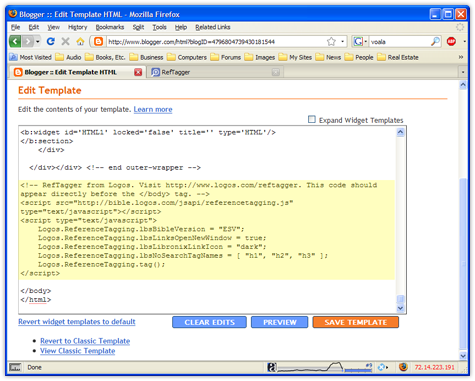Go to the Home page icon
The height and width of the screenshot is (381, 475).
click(x=80, y=41)
